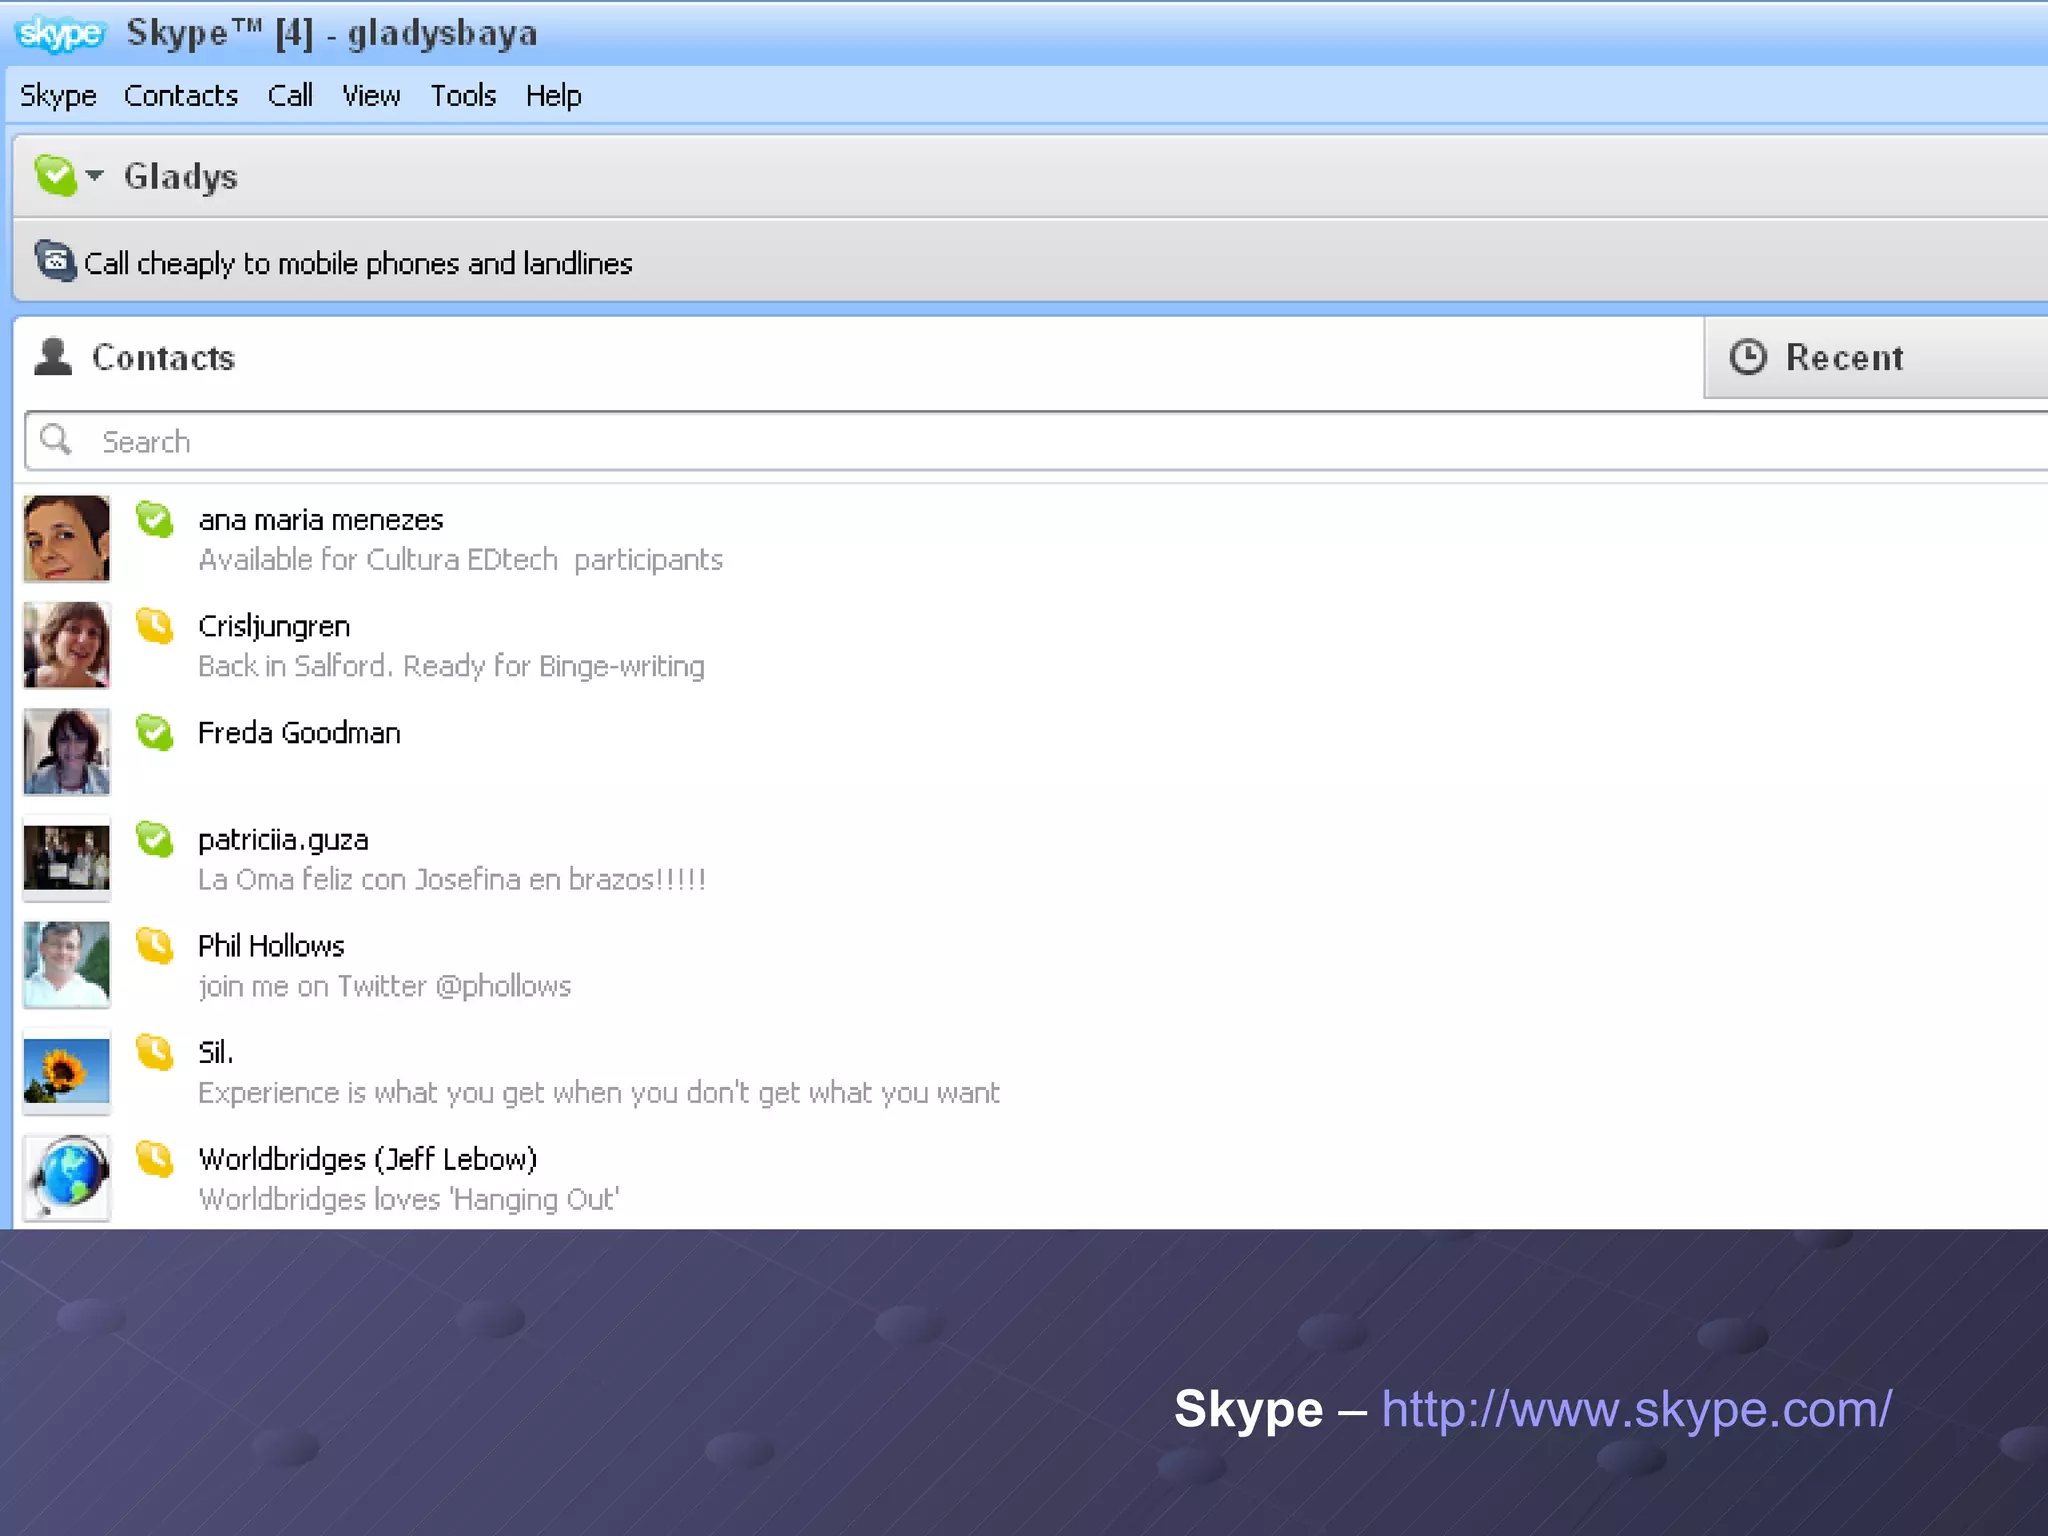This screenshot has height=1536, width=2048.
Task: Click 'La Oma feliz con Josefina en brazos' text
Action: (452, 880)
